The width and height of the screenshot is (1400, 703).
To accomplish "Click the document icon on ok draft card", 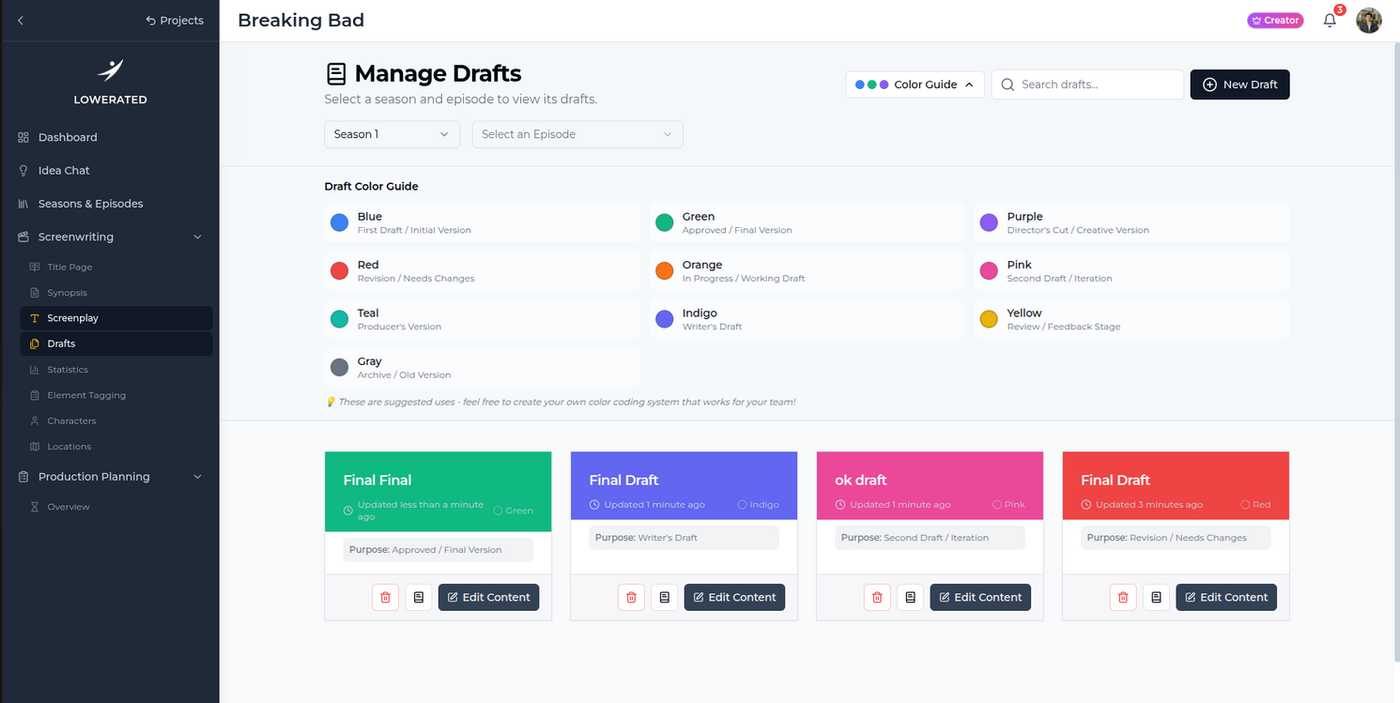I will (910, 597).
